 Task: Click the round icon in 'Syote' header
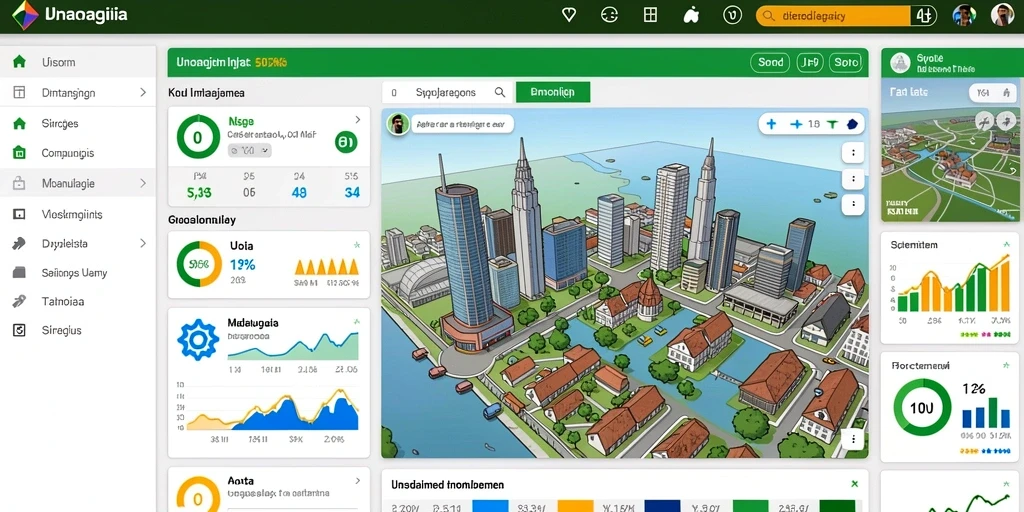[x=900, y=63]
